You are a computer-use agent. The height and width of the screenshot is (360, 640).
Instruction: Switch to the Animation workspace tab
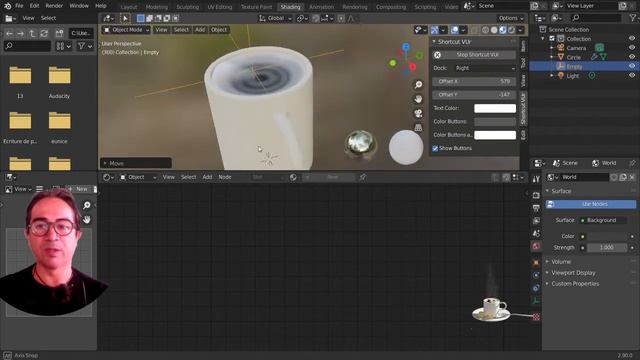[321, 7]
